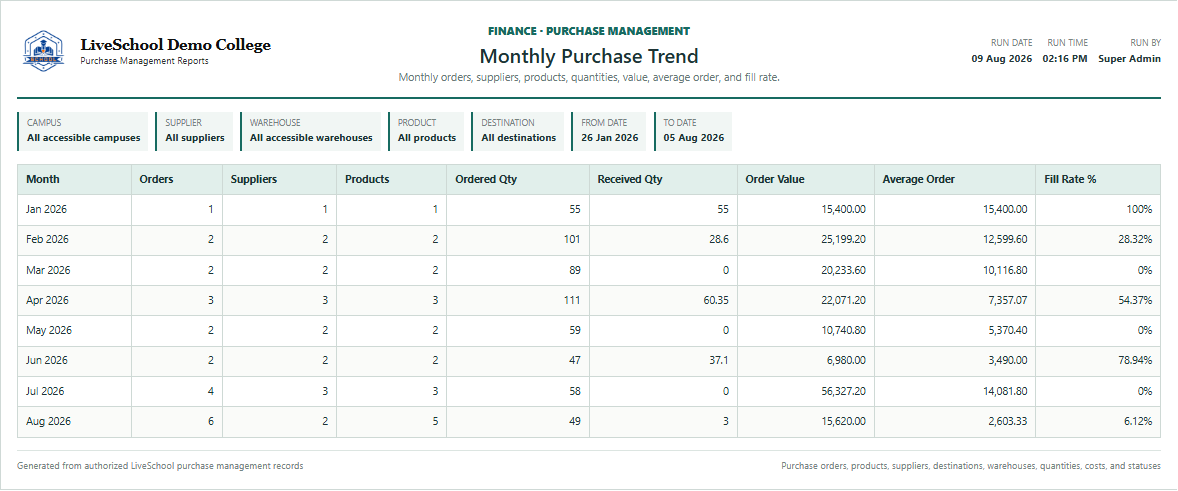Select the Feb 2026 month cell

74,240
